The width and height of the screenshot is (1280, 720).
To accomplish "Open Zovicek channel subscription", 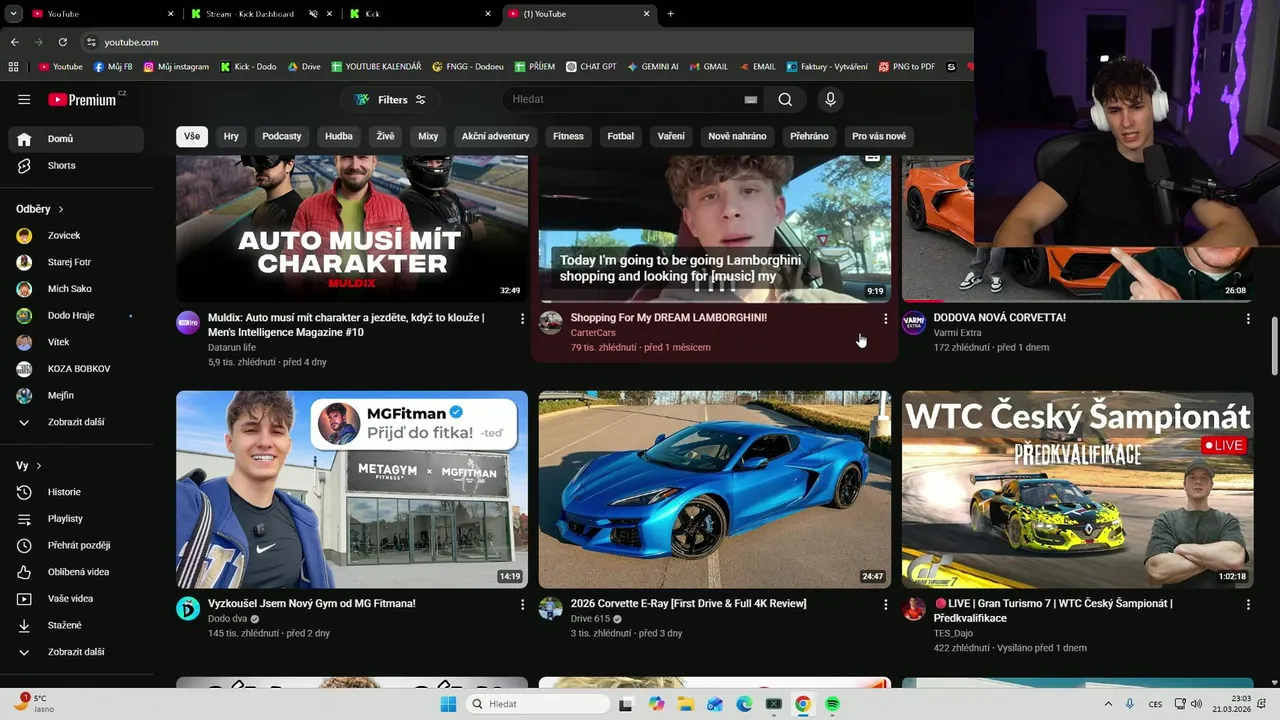I will [76, 235].
